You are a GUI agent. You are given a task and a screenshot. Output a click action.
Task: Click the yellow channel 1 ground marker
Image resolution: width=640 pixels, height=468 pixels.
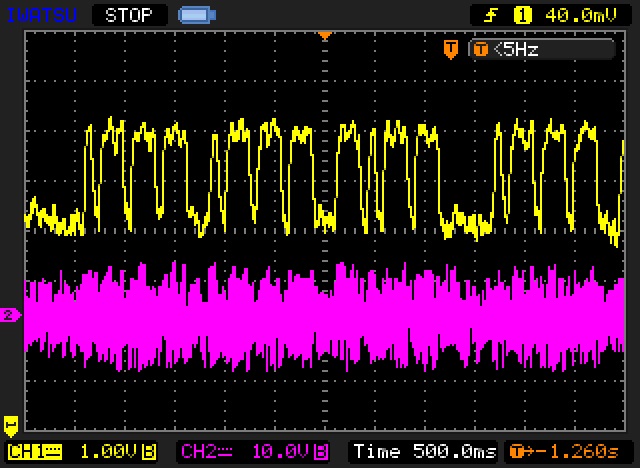pos(10,426)
